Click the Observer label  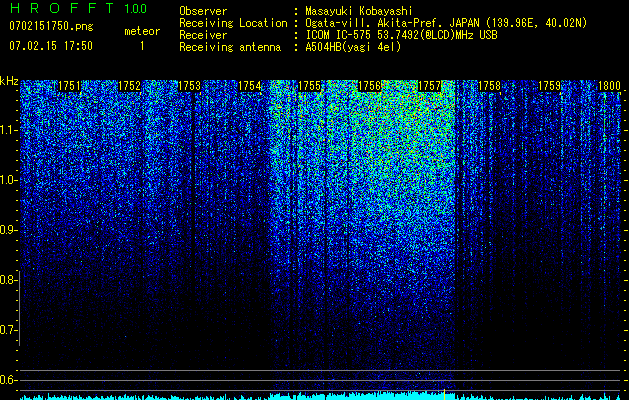(x=203, y=11)
